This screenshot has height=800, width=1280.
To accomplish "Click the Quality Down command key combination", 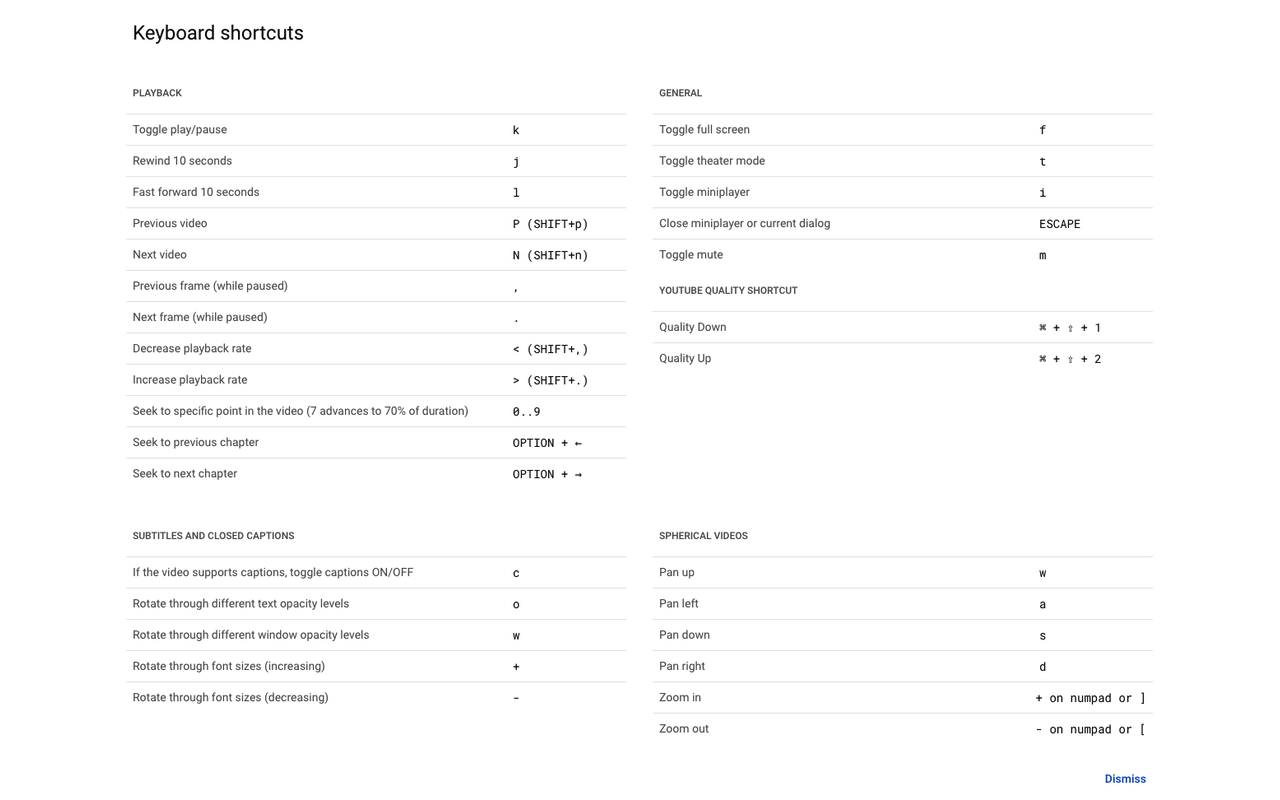I will [1070, 328].
